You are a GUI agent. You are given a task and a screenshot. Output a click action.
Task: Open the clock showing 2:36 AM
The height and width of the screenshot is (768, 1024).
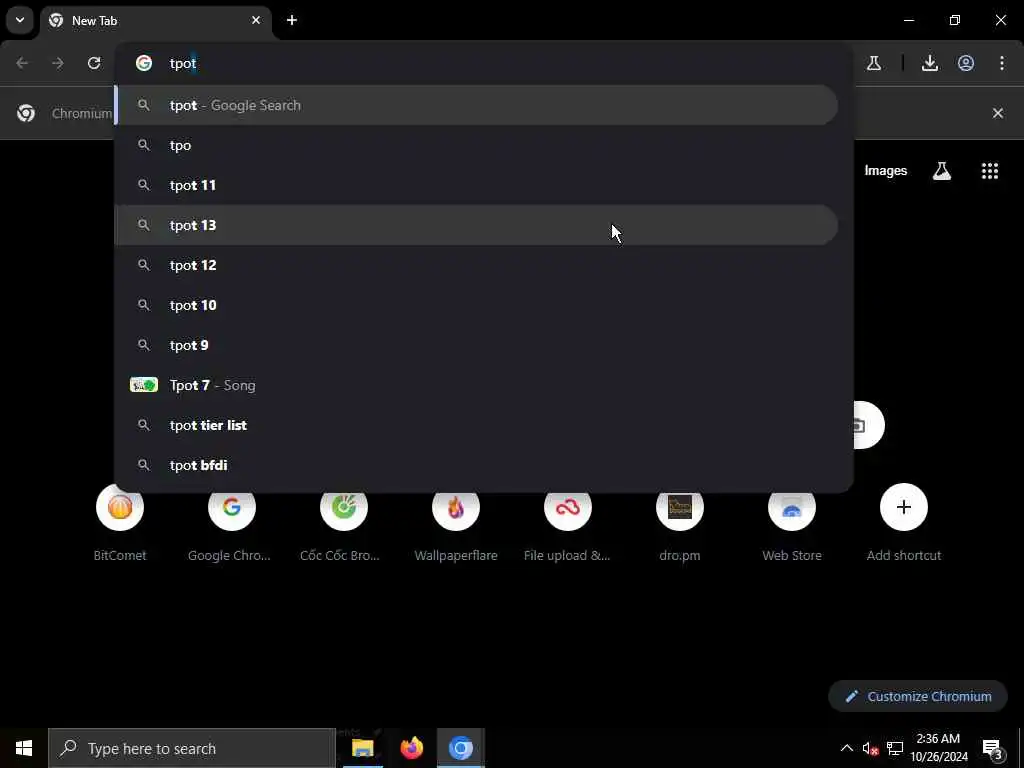click(938, 748)
